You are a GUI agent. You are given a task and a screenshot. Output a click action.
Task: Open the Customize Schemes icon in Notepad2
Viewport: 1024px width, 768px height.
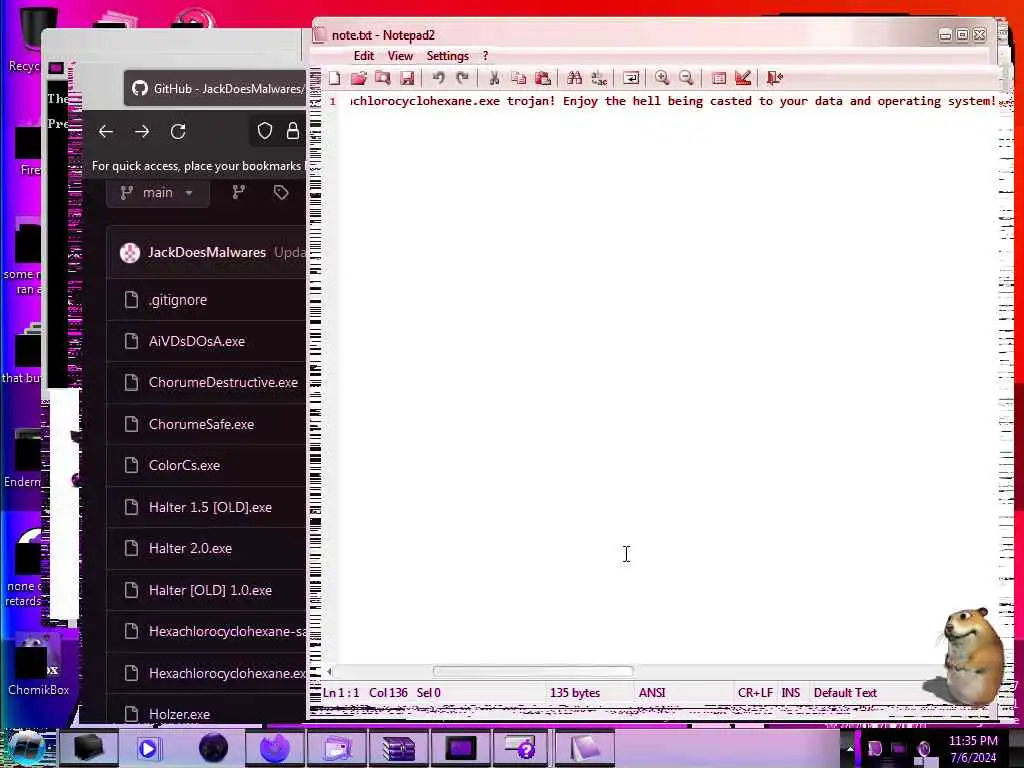coord(743,78)
